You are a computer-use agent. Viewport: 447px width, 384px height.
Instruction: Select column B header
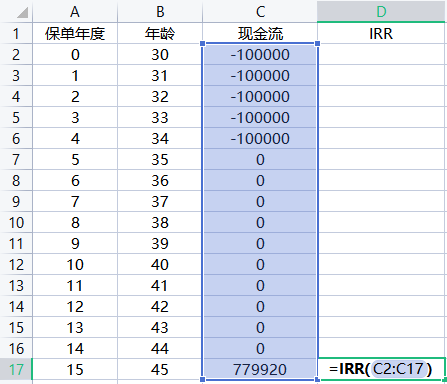tap(160, 12)
